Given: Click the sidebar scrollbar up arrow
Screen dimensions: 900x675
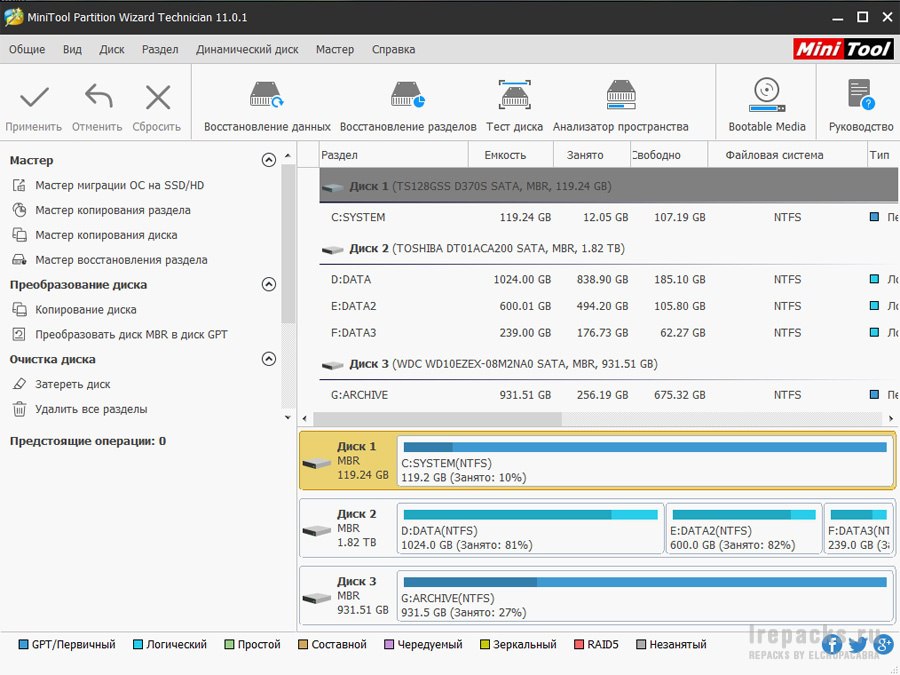Looking at the screenshot, I should tap(288, 156).
